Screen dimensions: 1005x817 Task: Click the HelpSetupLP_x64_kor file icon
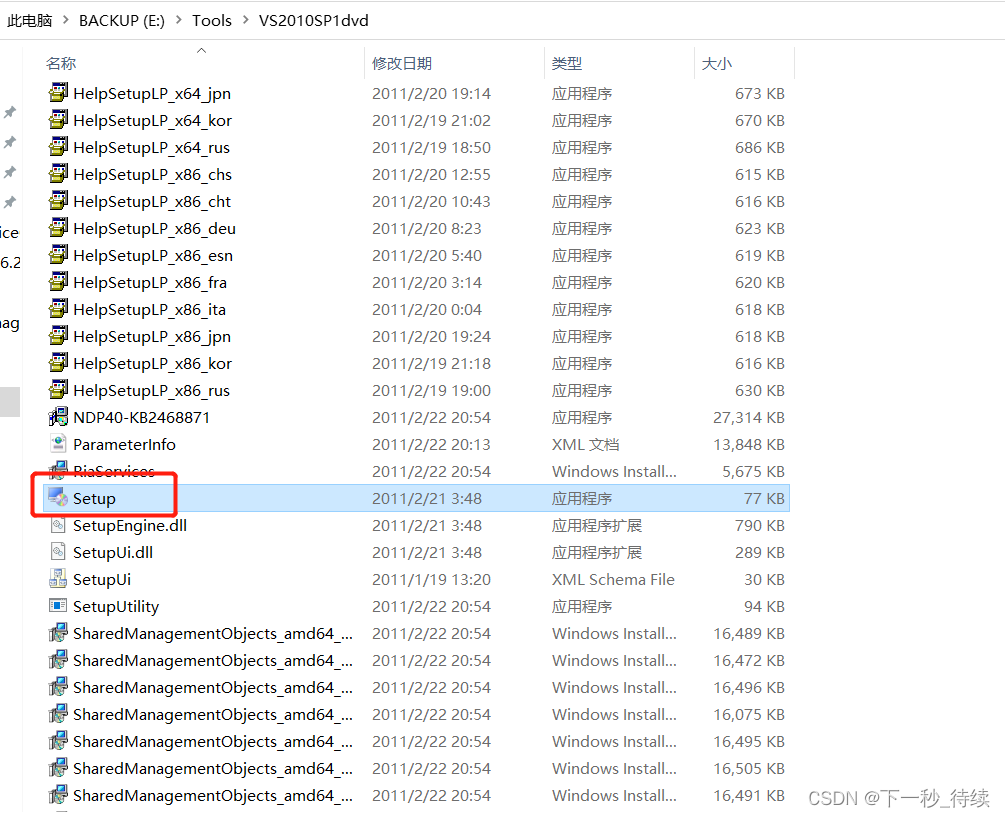pos(58,120)
